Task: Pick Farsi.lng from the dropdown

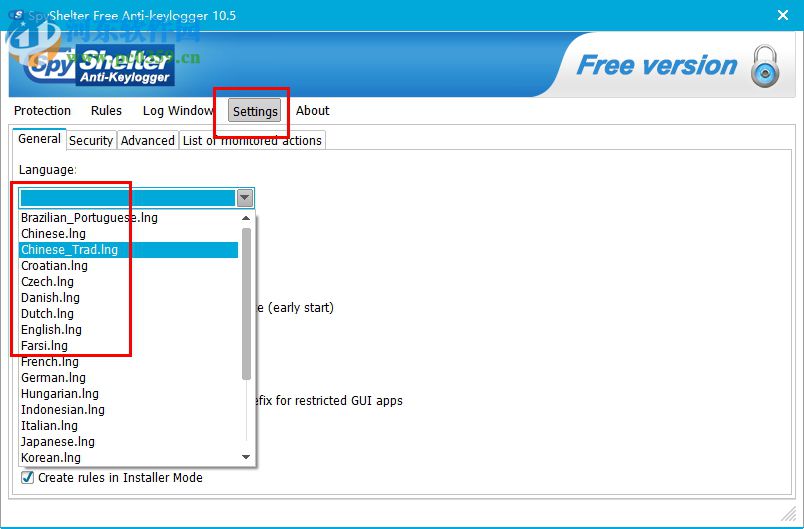Action: (x=129, y=345)
